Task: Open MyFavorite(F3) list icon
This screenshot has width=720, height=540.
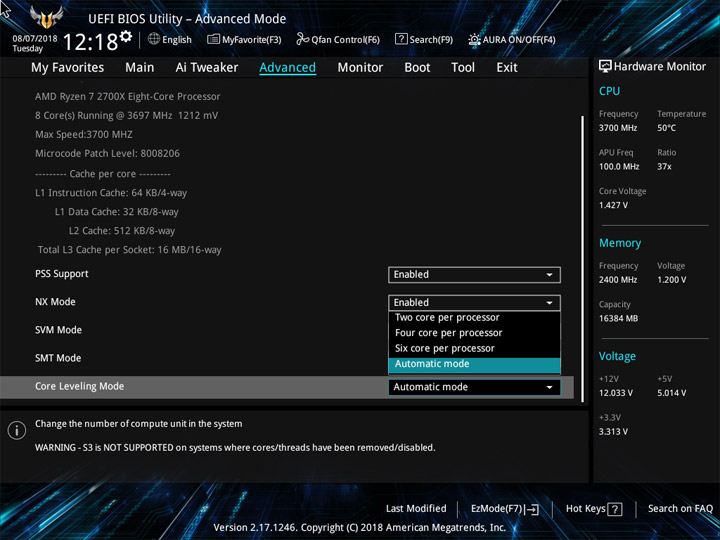Action: (x=213, y=39)
